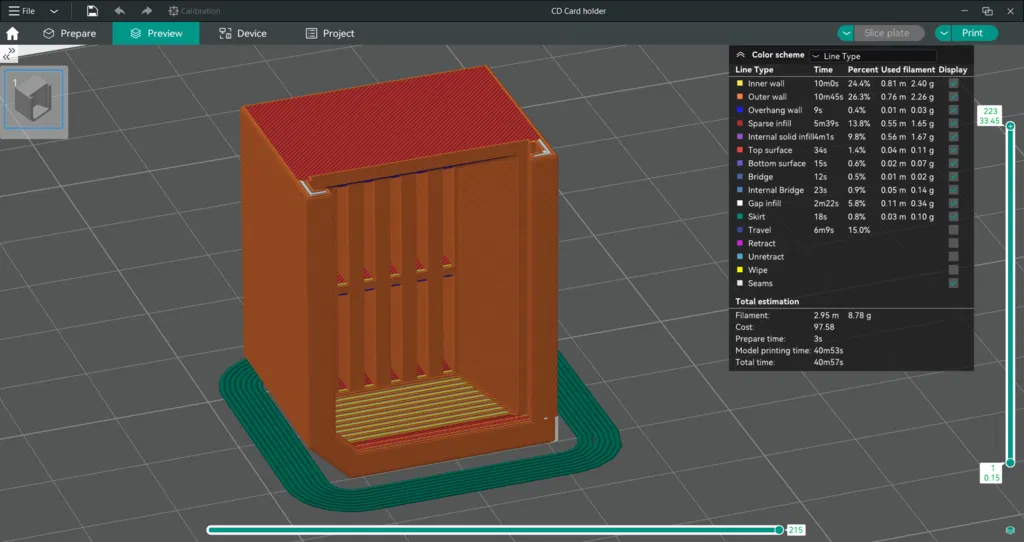Click the Home icon

[x=12, y=33]
